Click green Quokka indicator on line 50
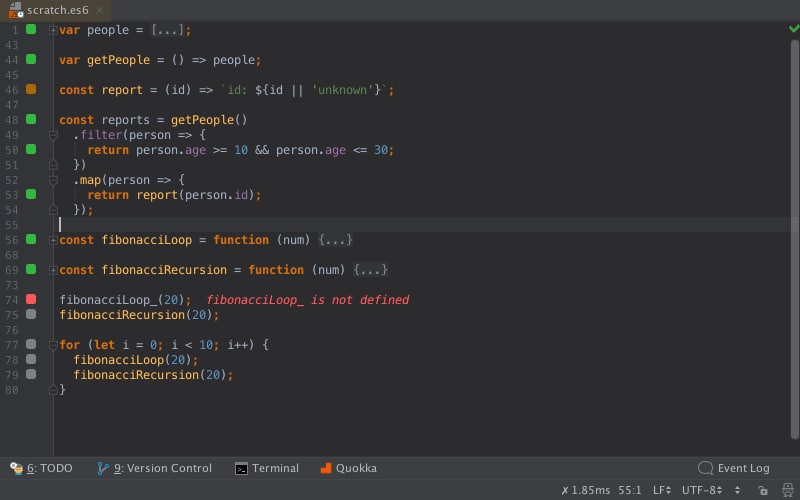The image size is (800, 500). pos(31,149)
